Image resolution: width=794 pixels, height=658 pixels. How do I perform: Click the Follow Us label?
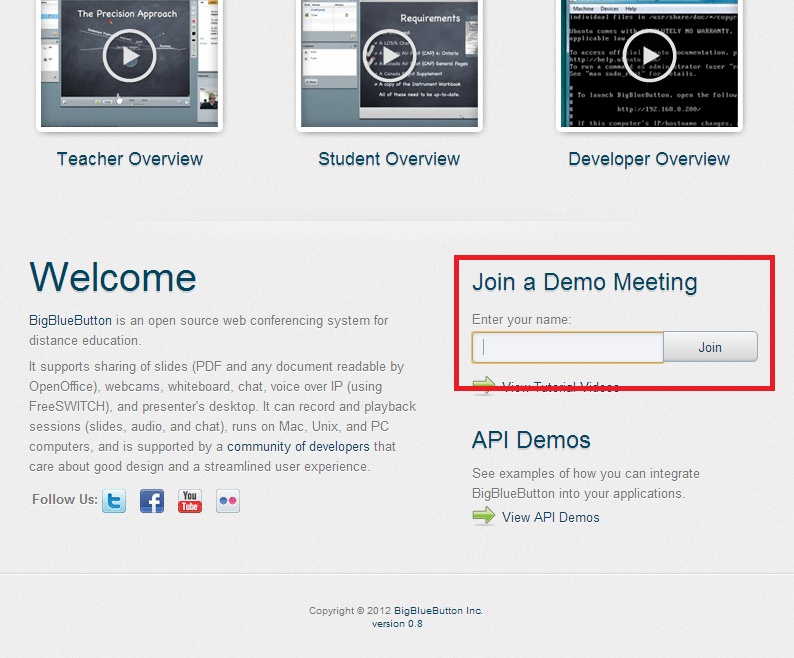point(65,499)
